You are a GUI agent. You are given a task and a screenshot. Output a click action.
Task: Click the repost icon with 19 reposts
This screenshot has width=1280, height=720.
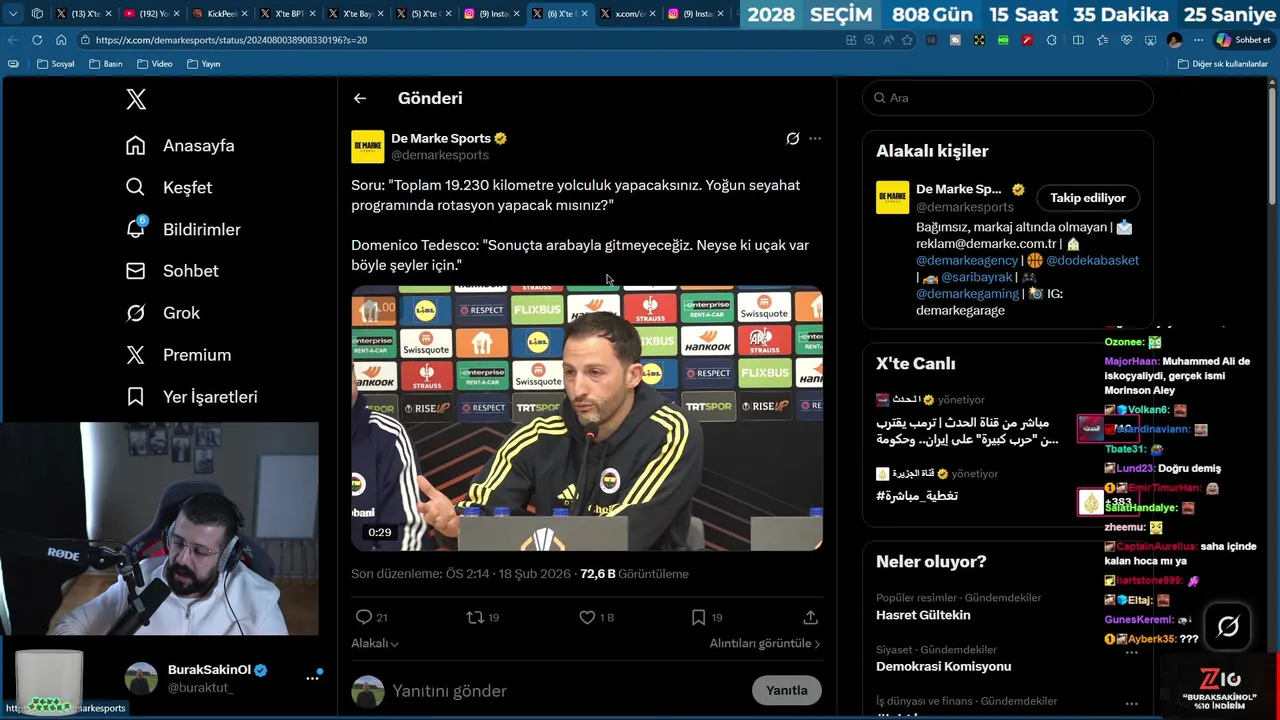475,617
